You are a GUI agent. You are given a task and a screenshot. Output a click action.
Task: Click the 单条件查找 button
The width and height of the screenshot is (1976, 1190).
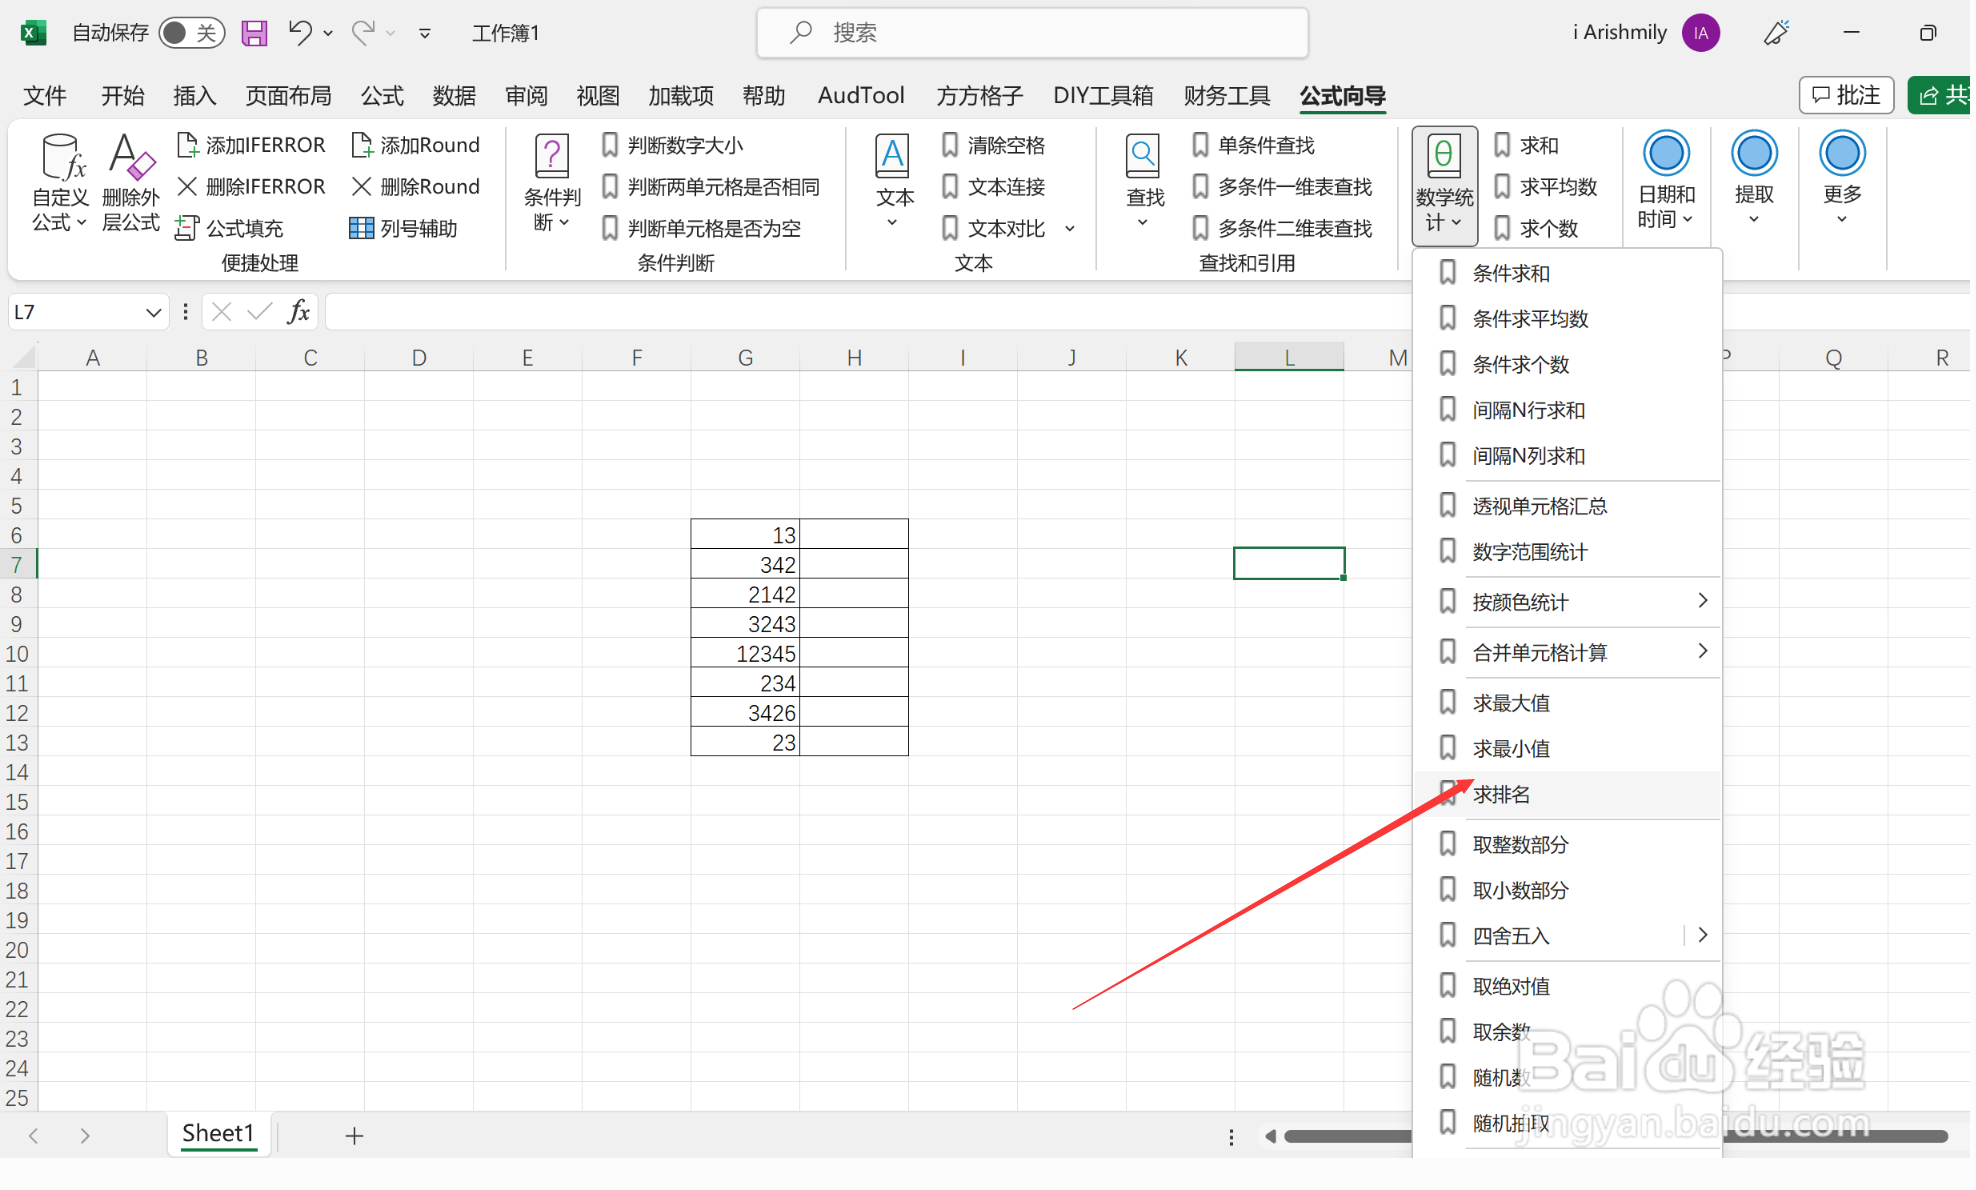click(x=1265, y=145)
